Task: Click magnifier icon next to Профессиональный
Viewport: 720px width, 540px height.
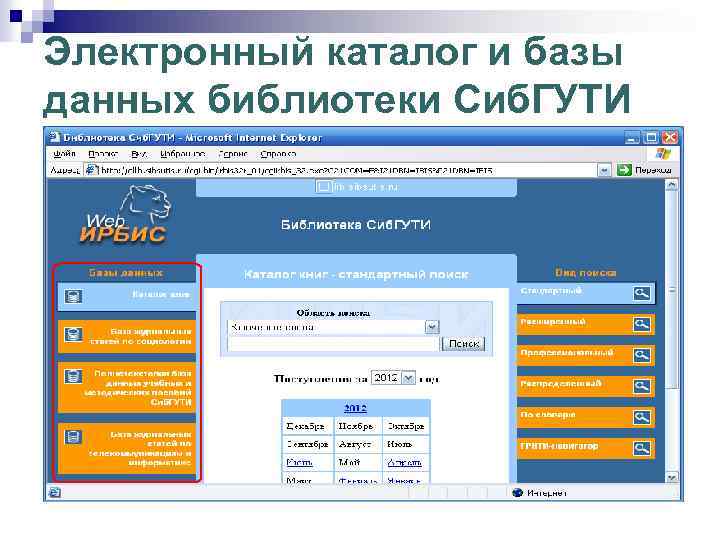Action: pos(641,355)
